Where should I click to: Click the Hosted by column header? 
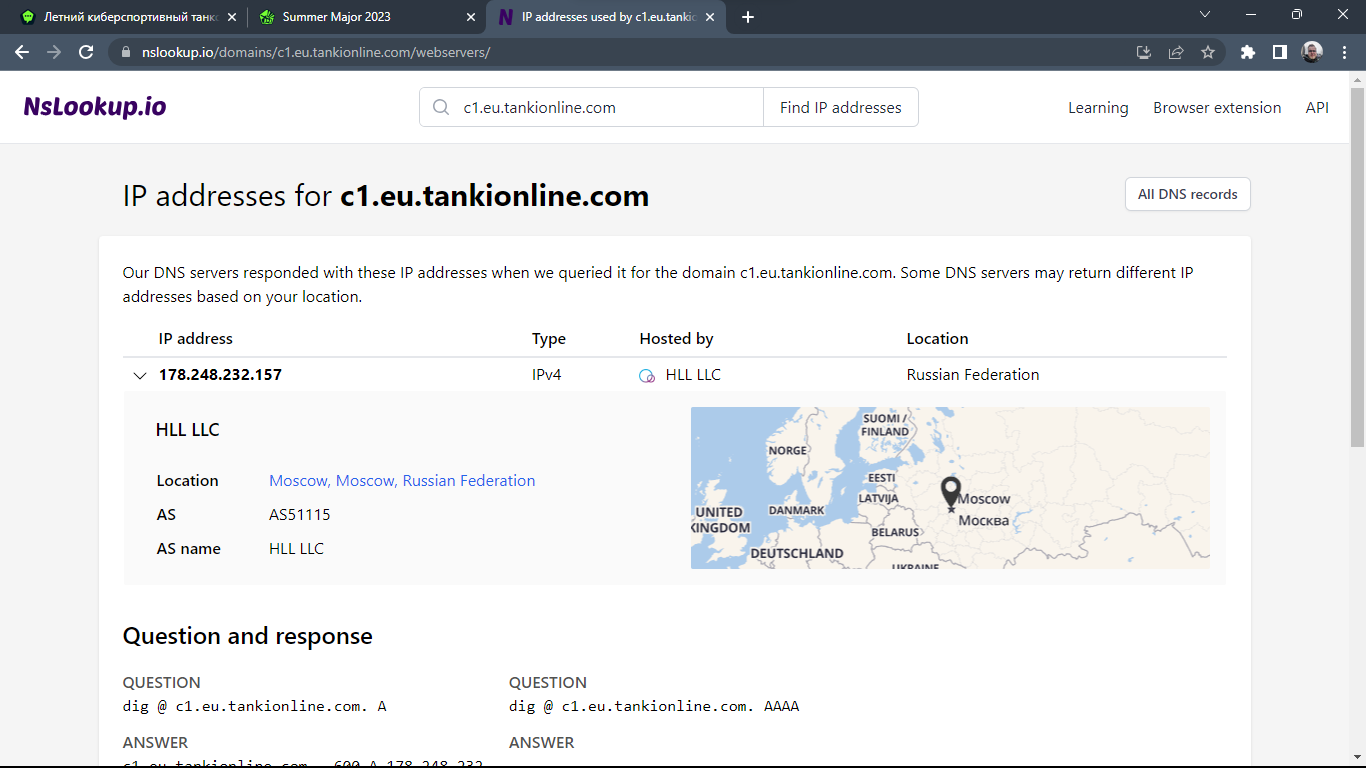point(676,339)
